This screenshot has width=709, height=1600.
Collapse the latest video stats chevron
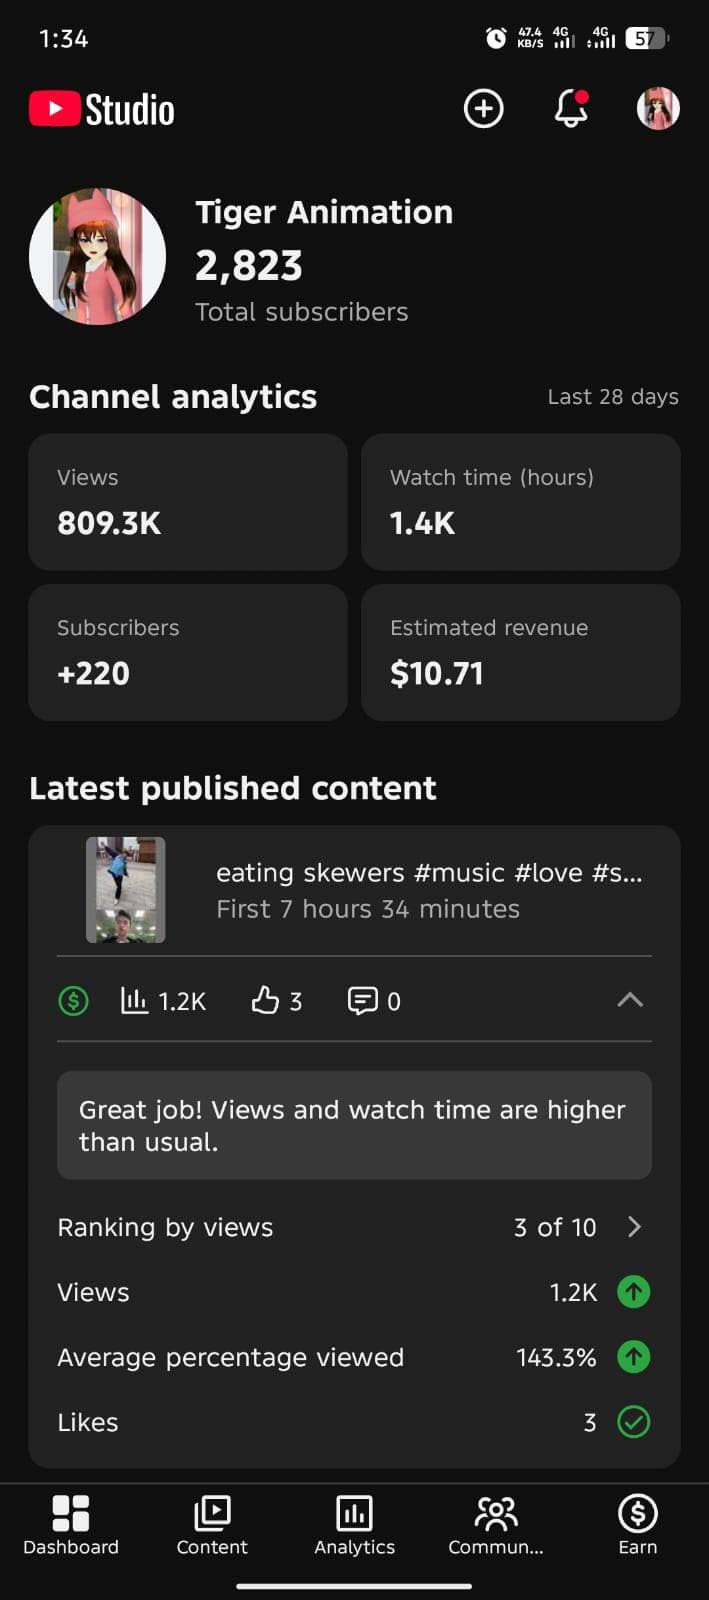click(630, 999)
